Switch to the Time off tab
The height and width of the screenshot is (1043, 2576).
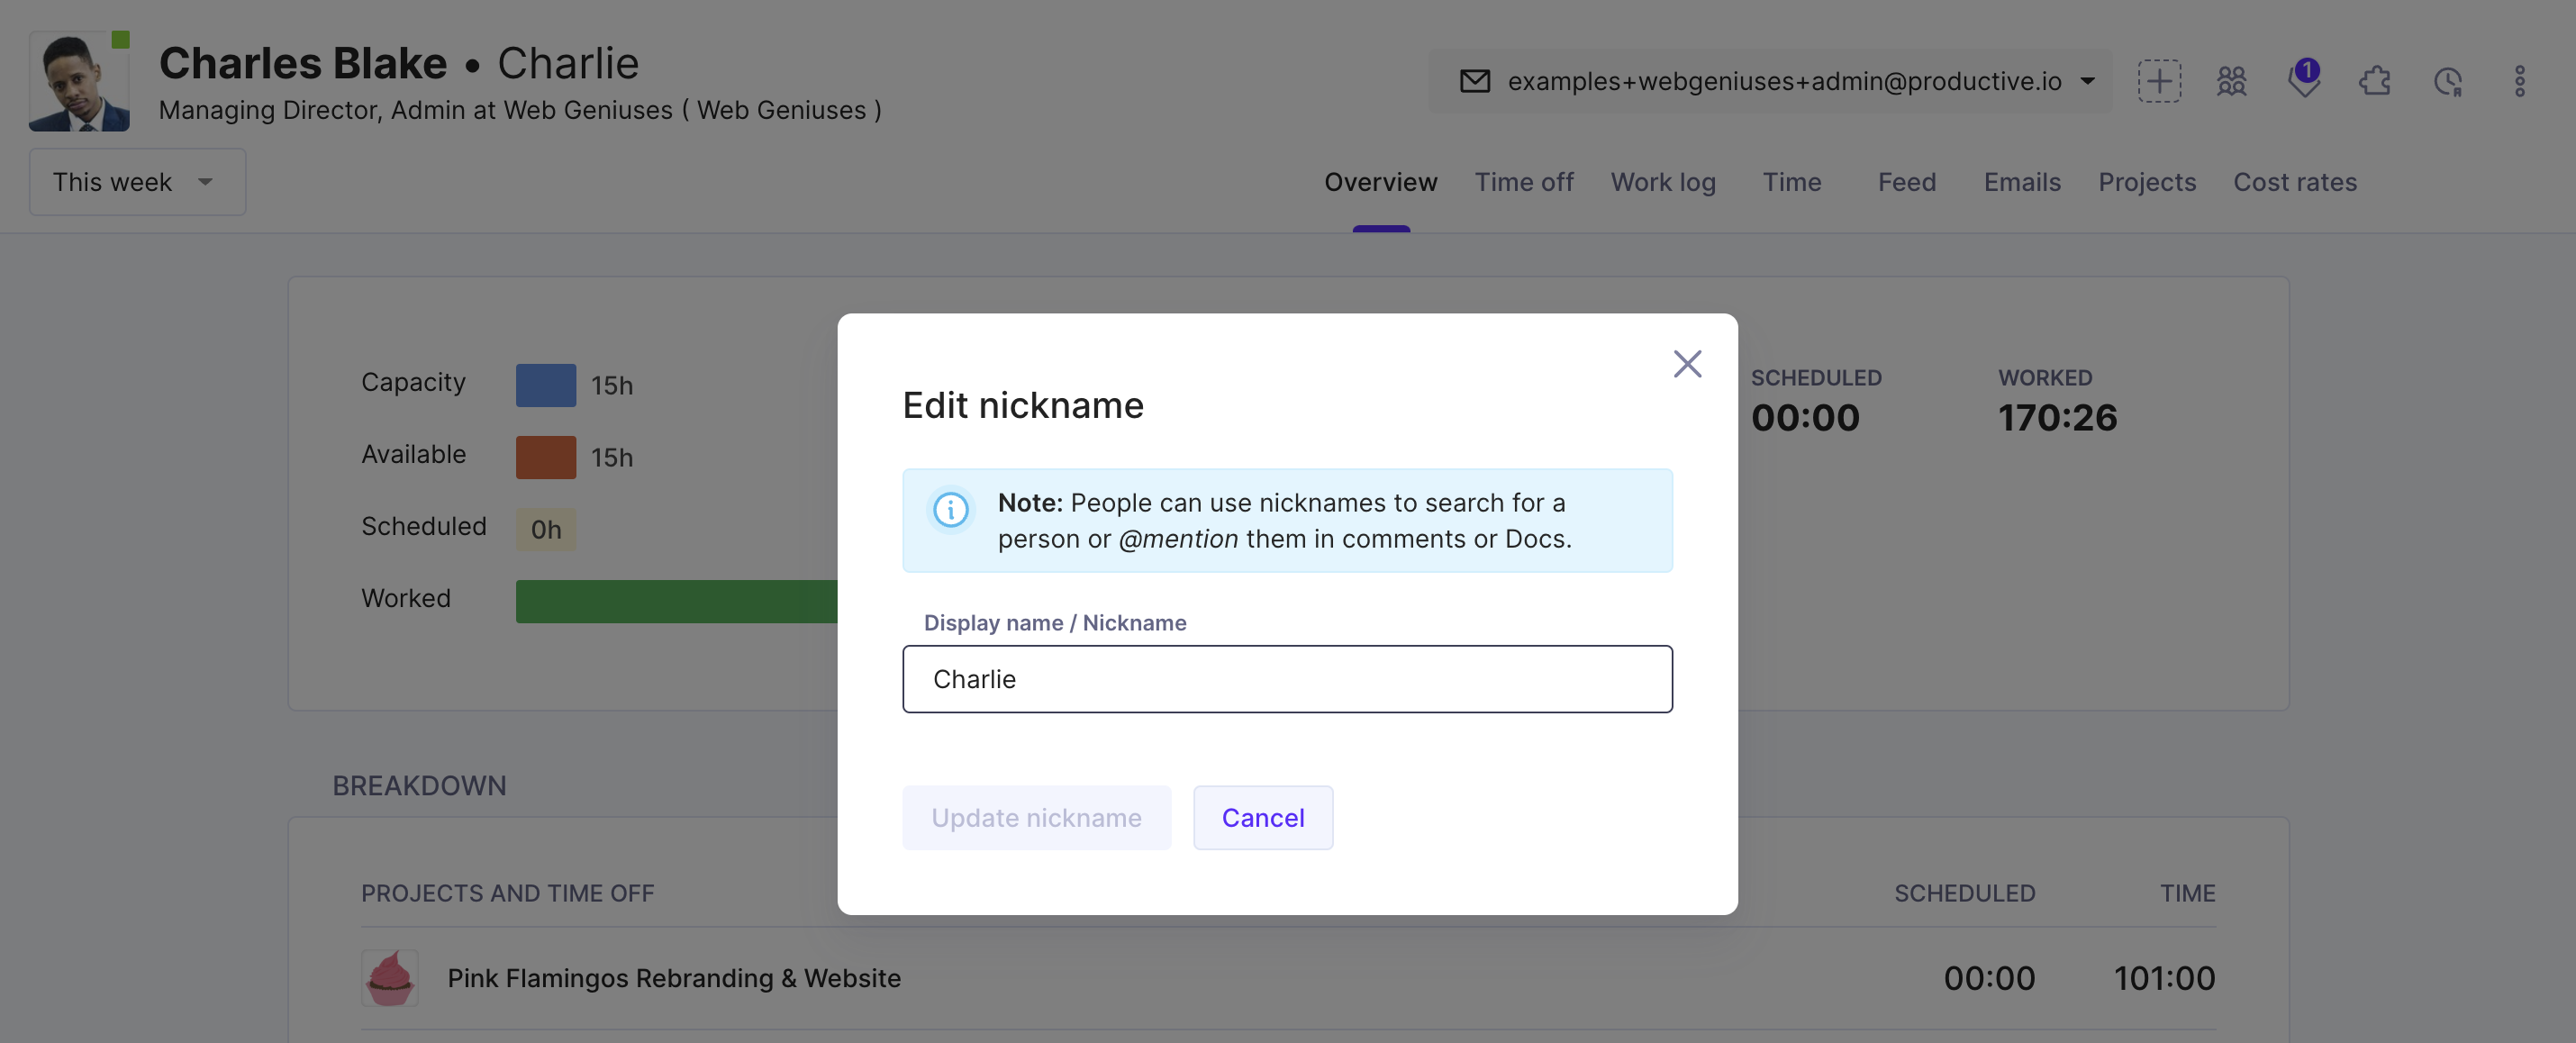coord(1523,182)
